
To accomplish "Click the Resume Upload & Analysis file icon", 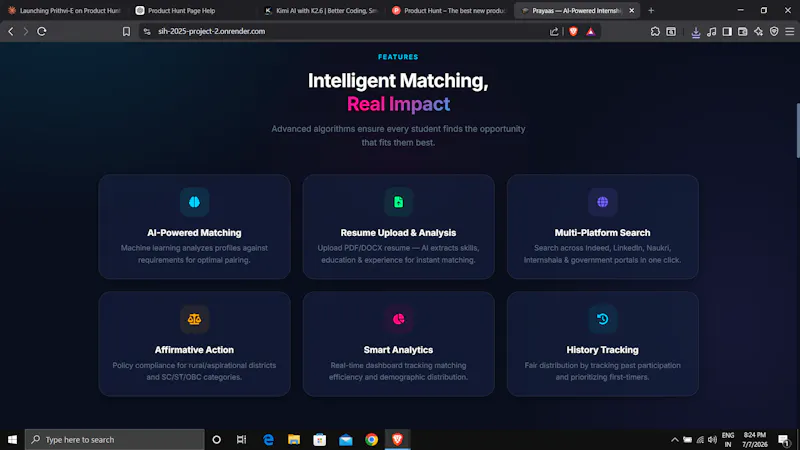I will 398,202.
